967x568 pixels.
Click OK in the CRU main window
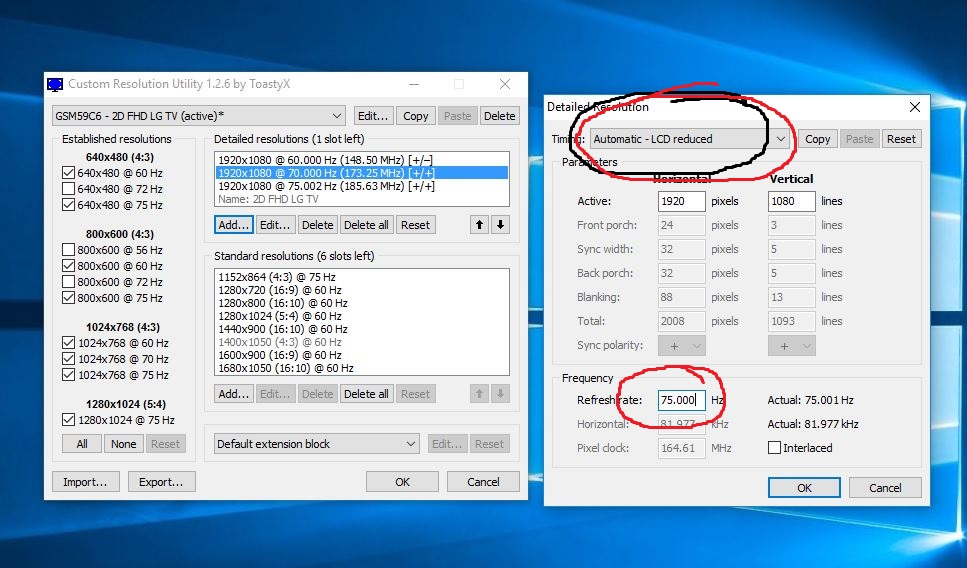[x=402, y=482]
